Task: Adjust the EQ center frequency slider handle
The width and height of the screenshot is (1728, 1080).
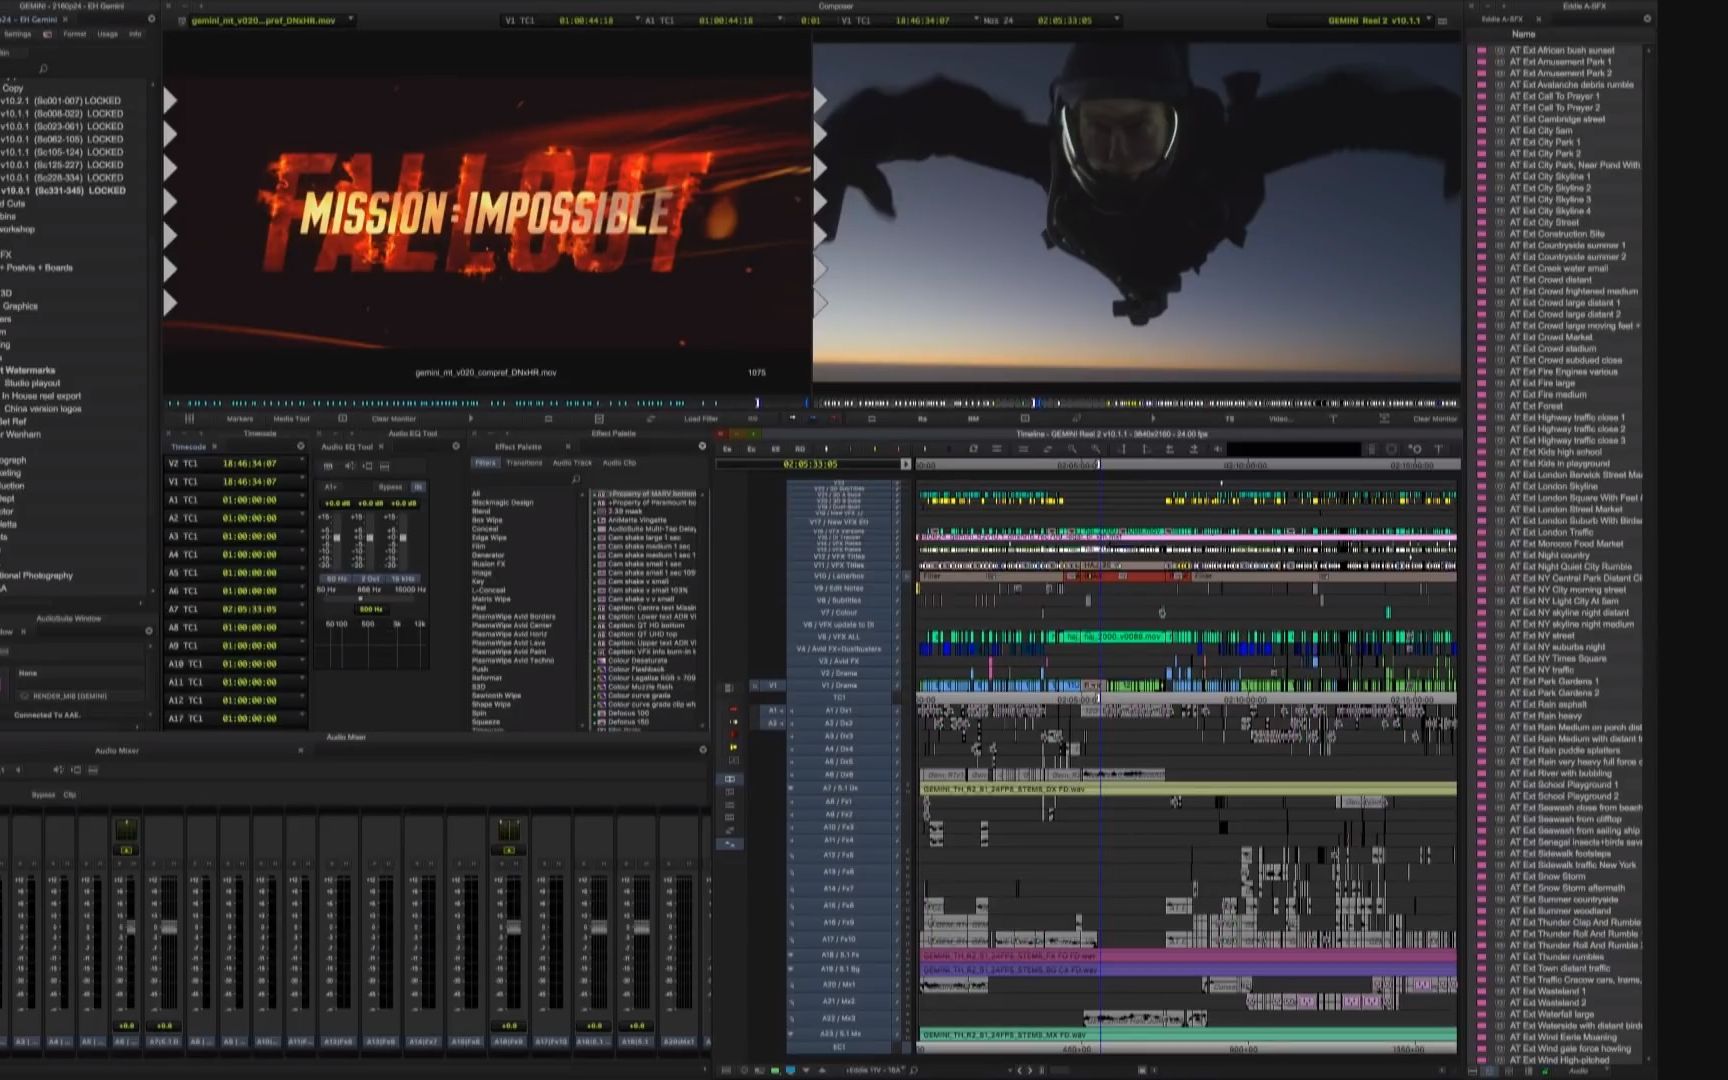Action: 360,598
